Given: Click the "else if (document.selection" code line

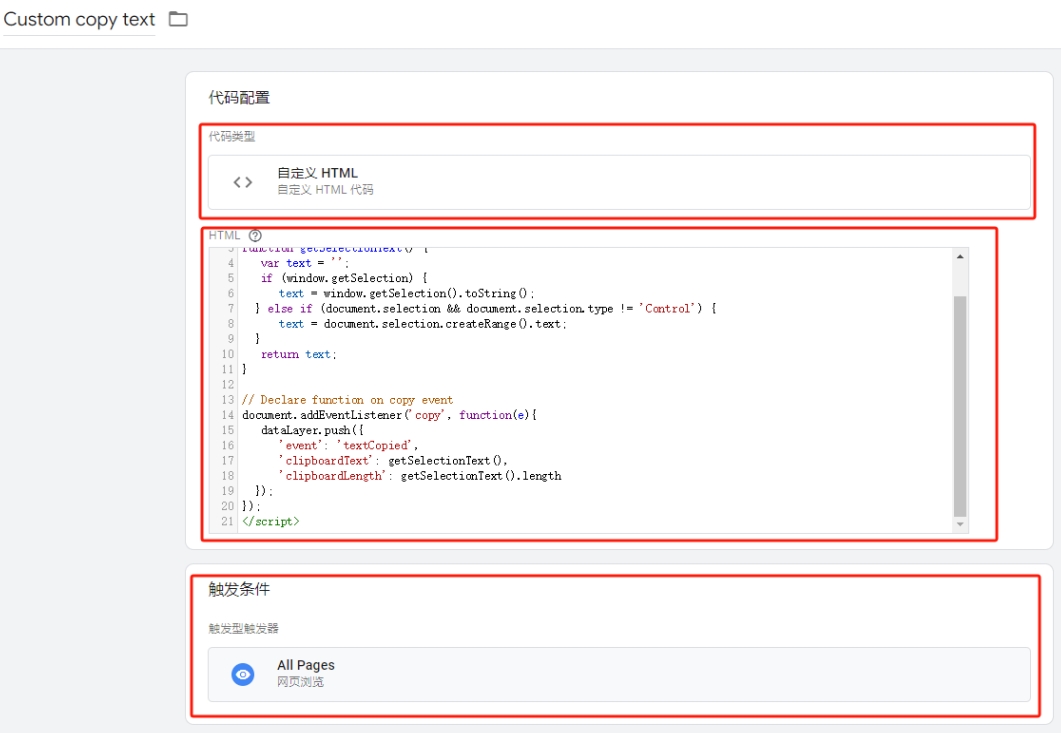Looking at the screenshot, I should click(x=486, y=309).
